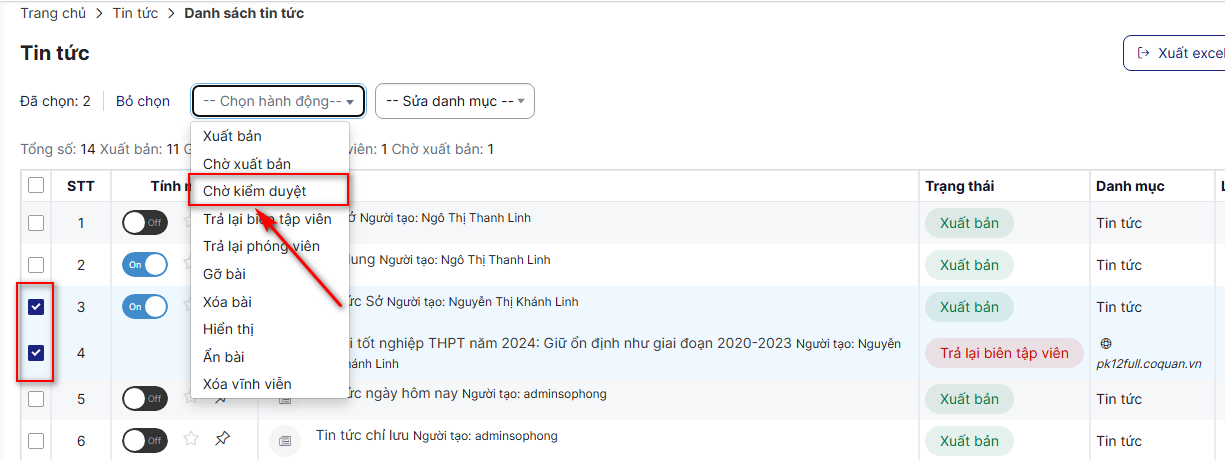Click article icon beside "Tin tức chỉ lưu"

(285, 440)
